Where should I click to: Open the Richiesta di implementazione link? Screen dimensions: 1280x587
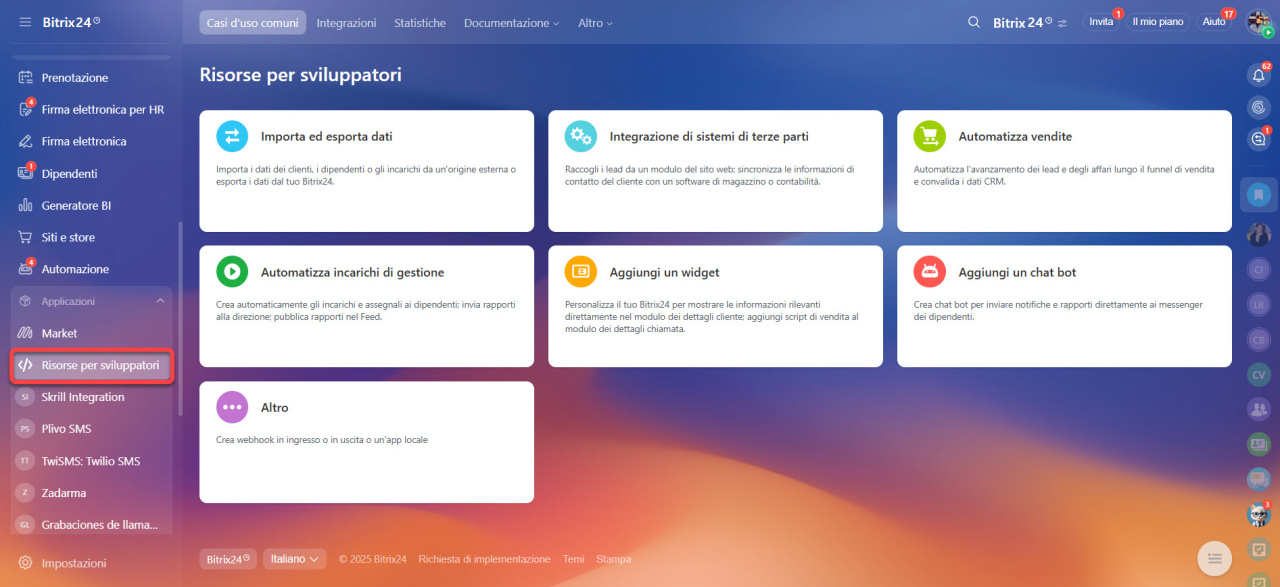[x=484, y=559]
